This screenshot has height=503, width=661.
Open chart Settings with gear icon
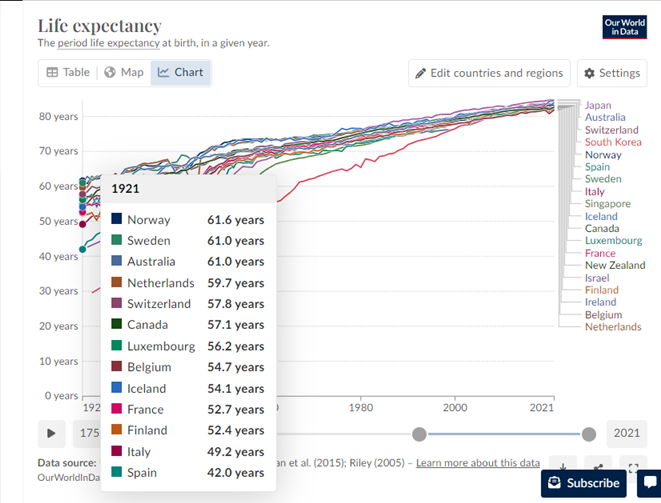coord(610,73)
